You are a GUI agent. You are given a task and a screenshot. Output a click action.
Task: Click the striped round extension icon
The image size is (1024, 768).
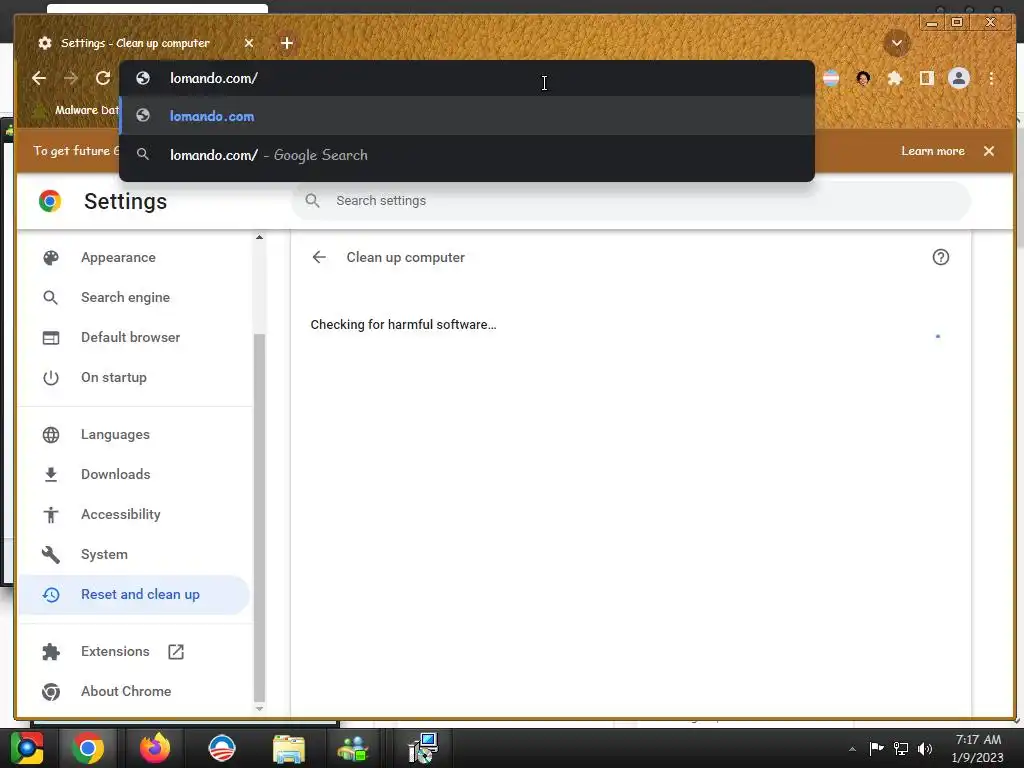(x=831, y=78)
